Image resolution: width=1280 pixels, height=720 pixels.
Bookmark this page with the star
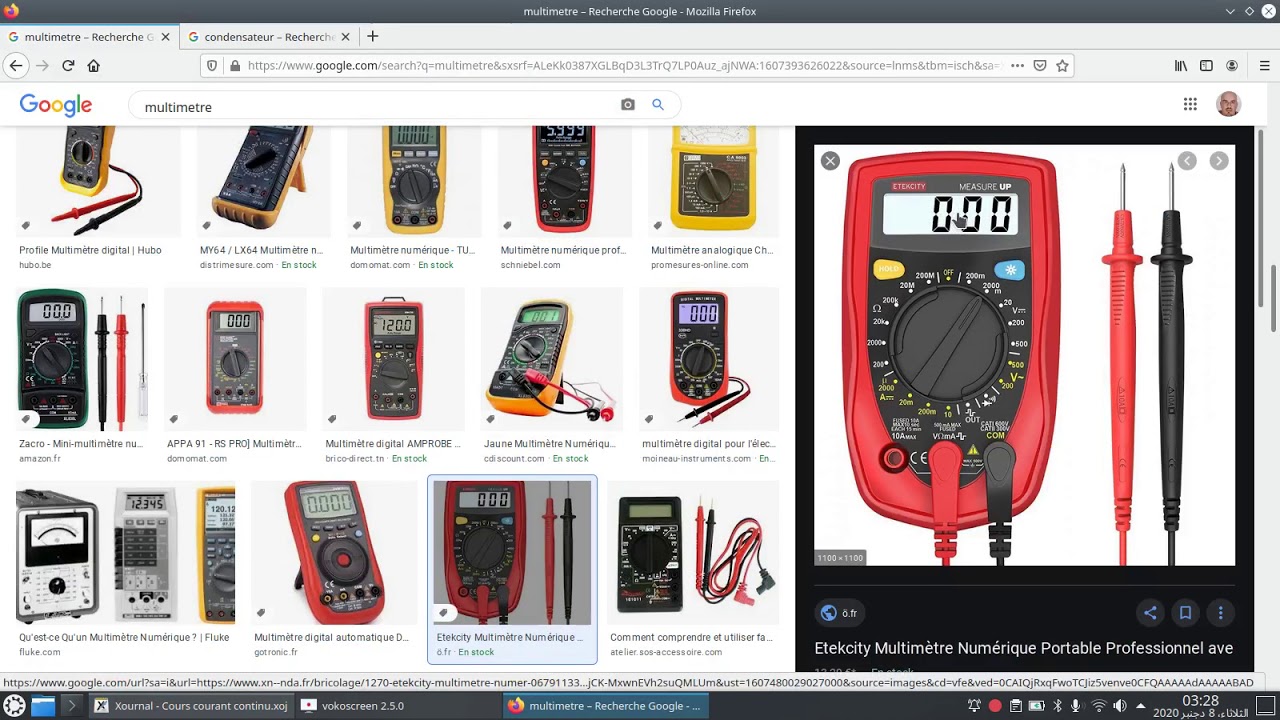click(x=1063, y=65)
